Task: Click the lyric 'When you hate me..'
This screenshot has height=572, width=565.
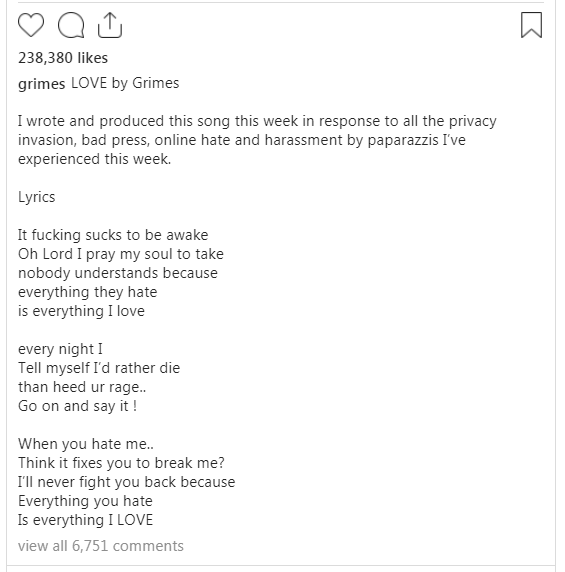Action: (86, 444)
